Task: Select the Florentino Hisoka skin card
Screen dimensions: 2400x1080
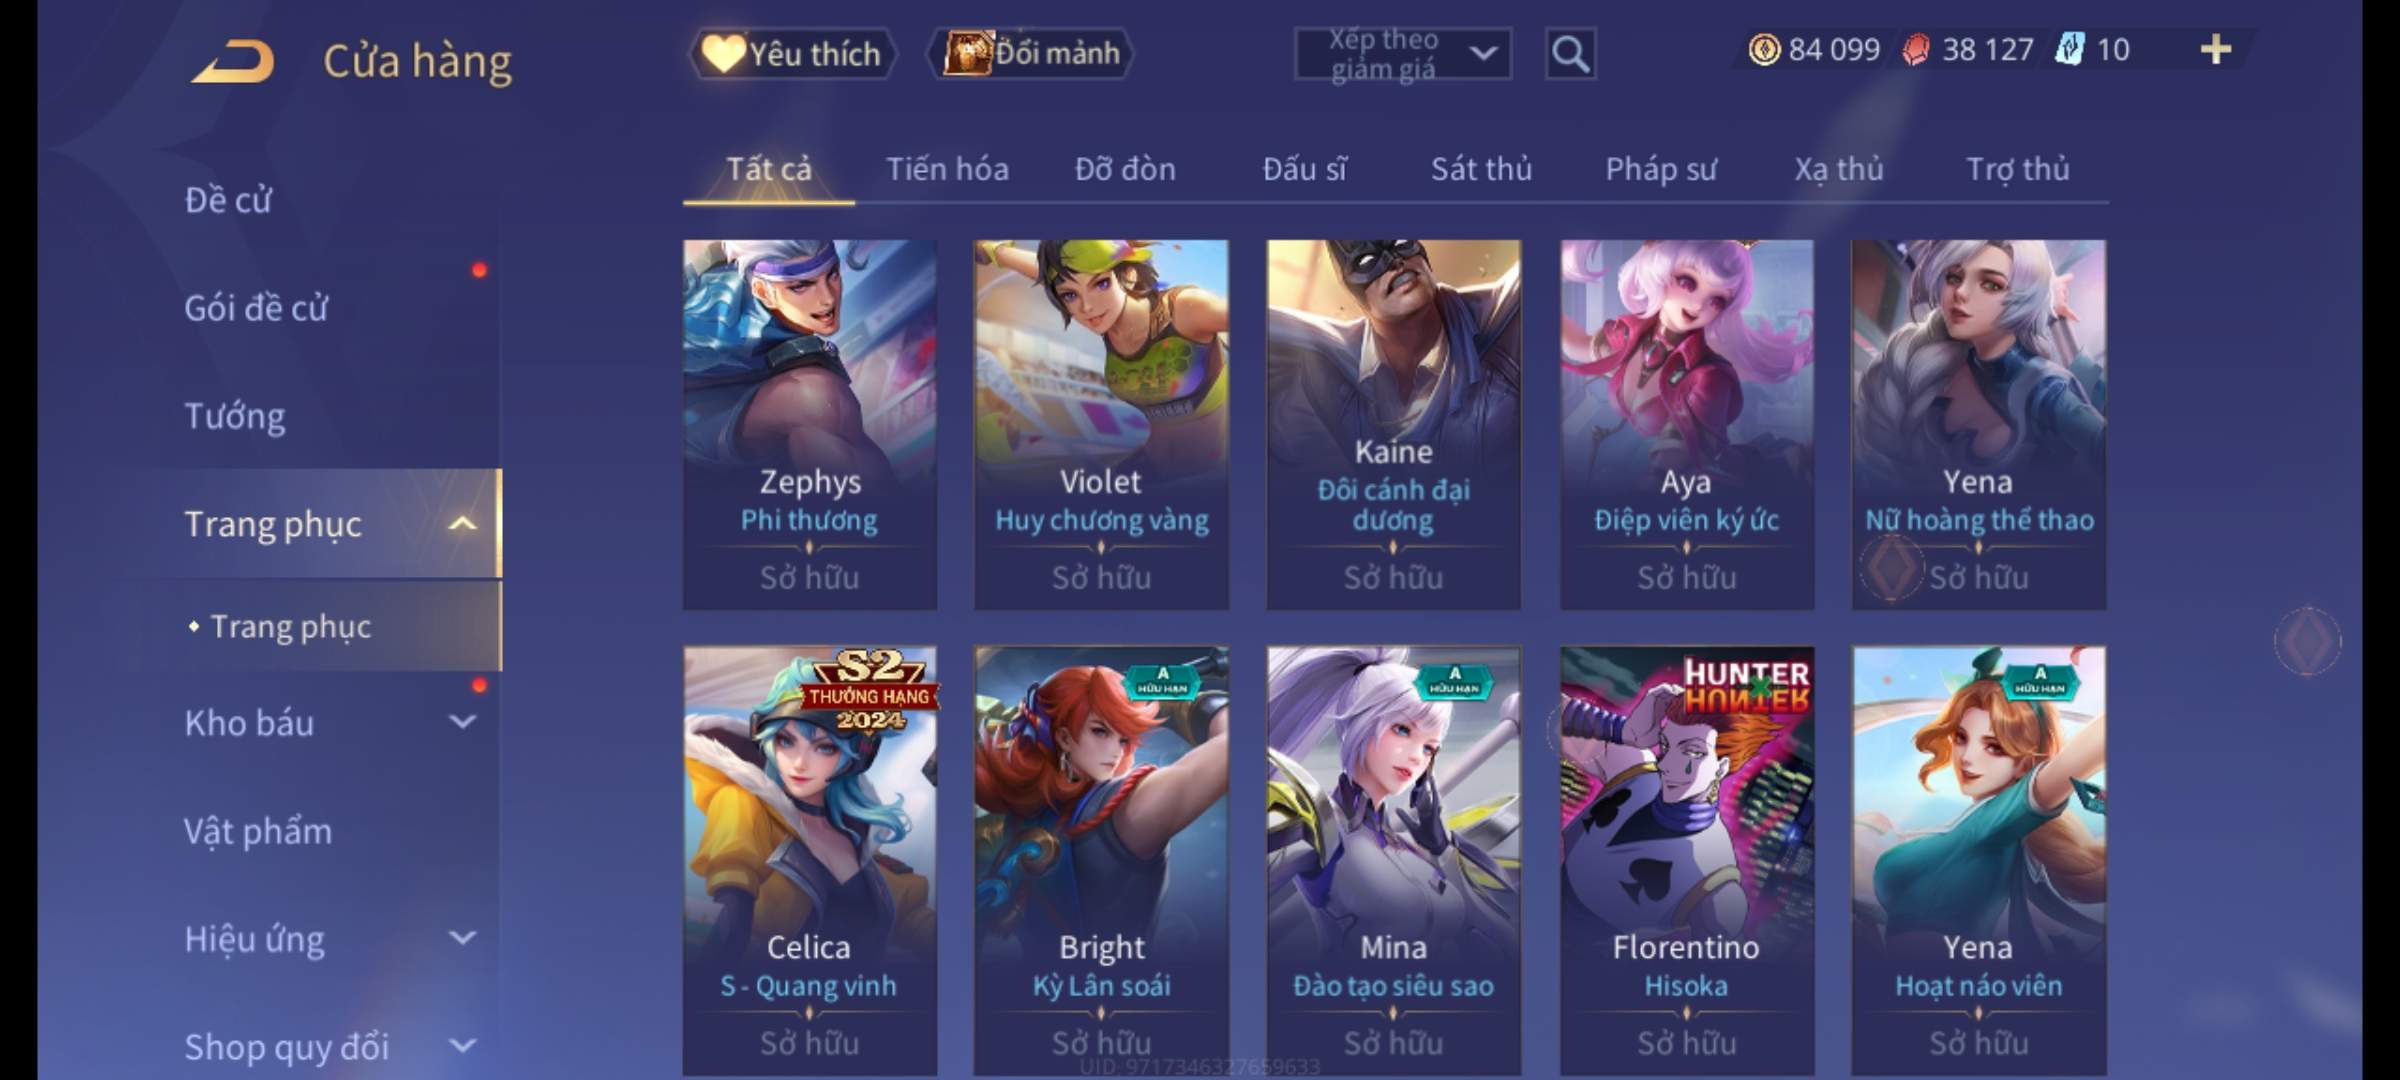Action: click(x=1686, y=860)
